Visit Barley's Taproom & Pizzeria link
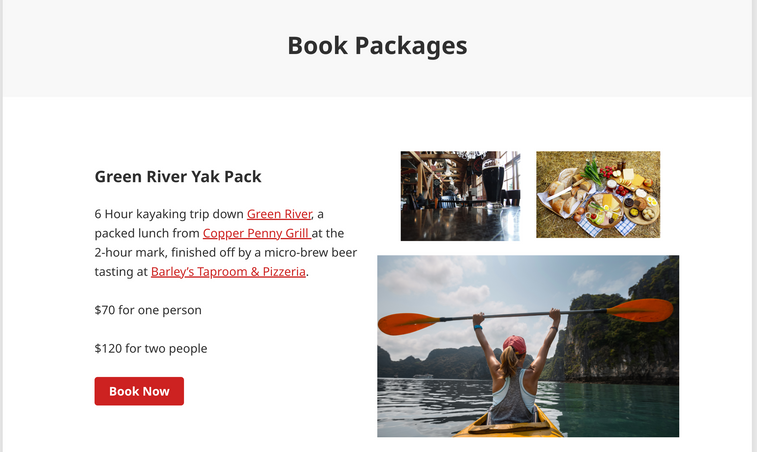The image size is (757, 452). 228,272
